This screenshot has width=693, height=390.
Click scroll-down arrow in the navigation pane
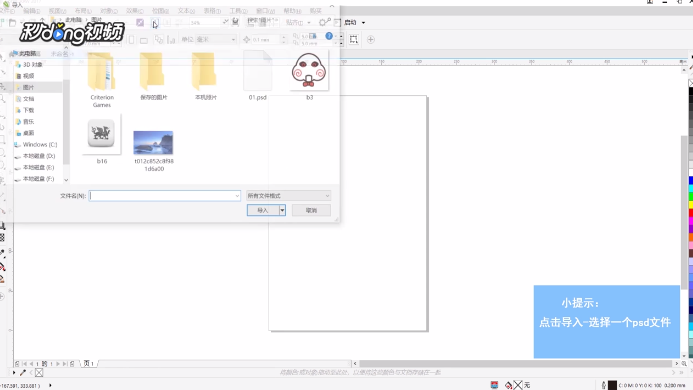66,180
